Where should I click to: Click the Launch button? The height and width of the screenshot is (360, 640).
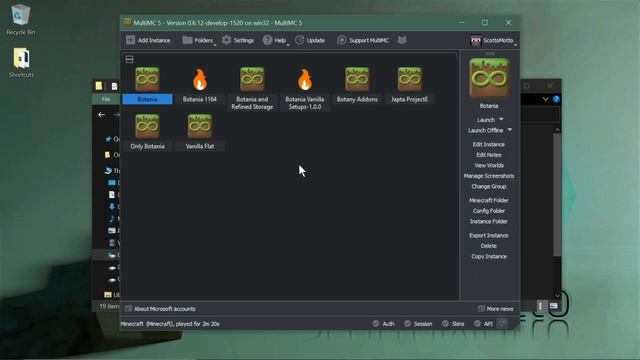486,120
